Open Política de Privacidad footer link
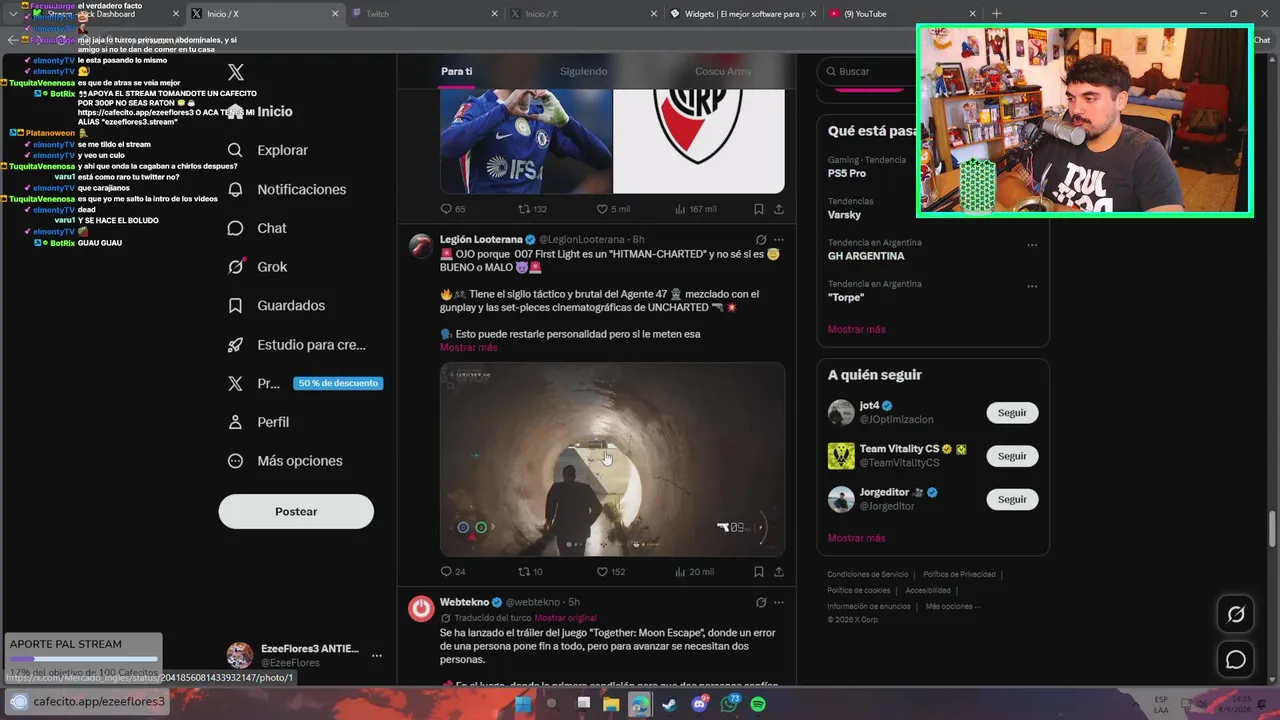The image size is (1280, 720). point(959,574)
